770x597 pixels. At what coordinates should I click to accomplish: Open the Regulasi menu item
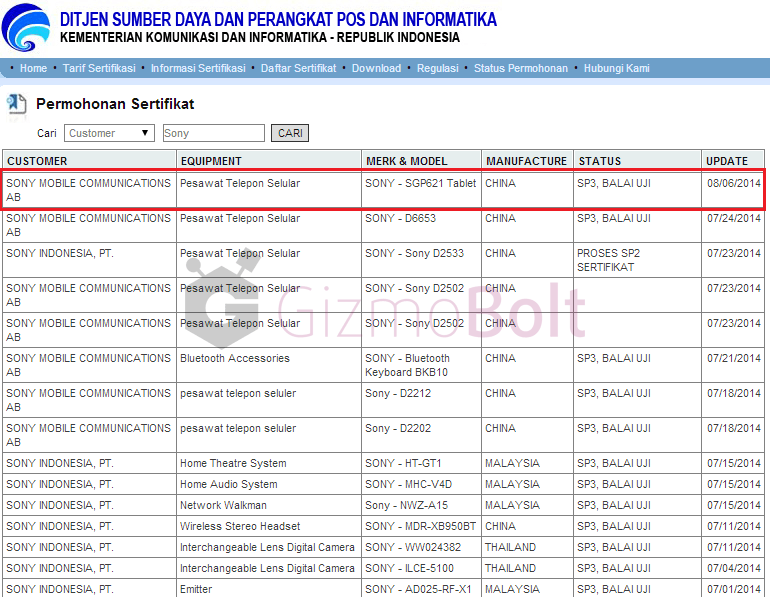[438, 68]
